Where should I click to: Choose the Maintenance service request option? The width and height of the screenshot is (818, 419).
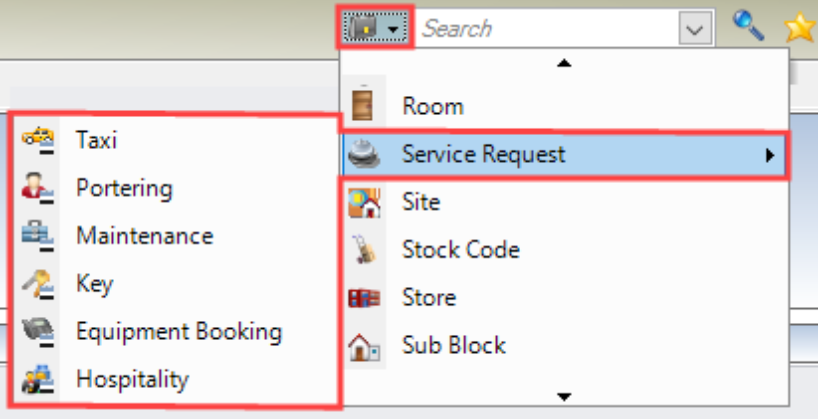click(144, 236)
